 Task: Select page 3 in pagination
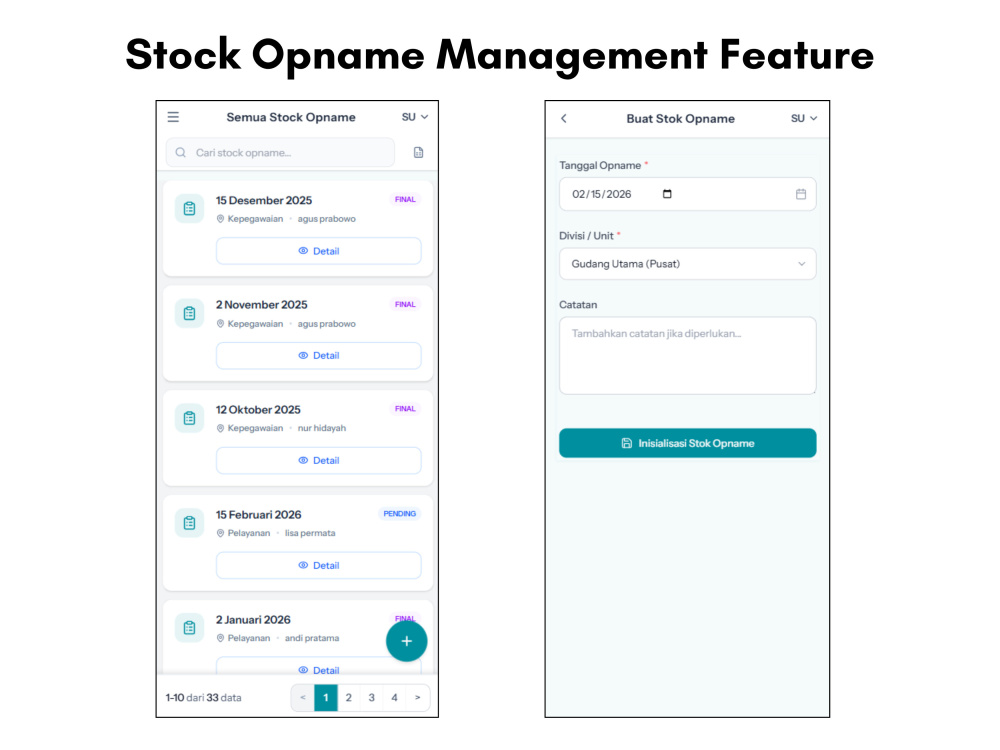coord(372,698)
